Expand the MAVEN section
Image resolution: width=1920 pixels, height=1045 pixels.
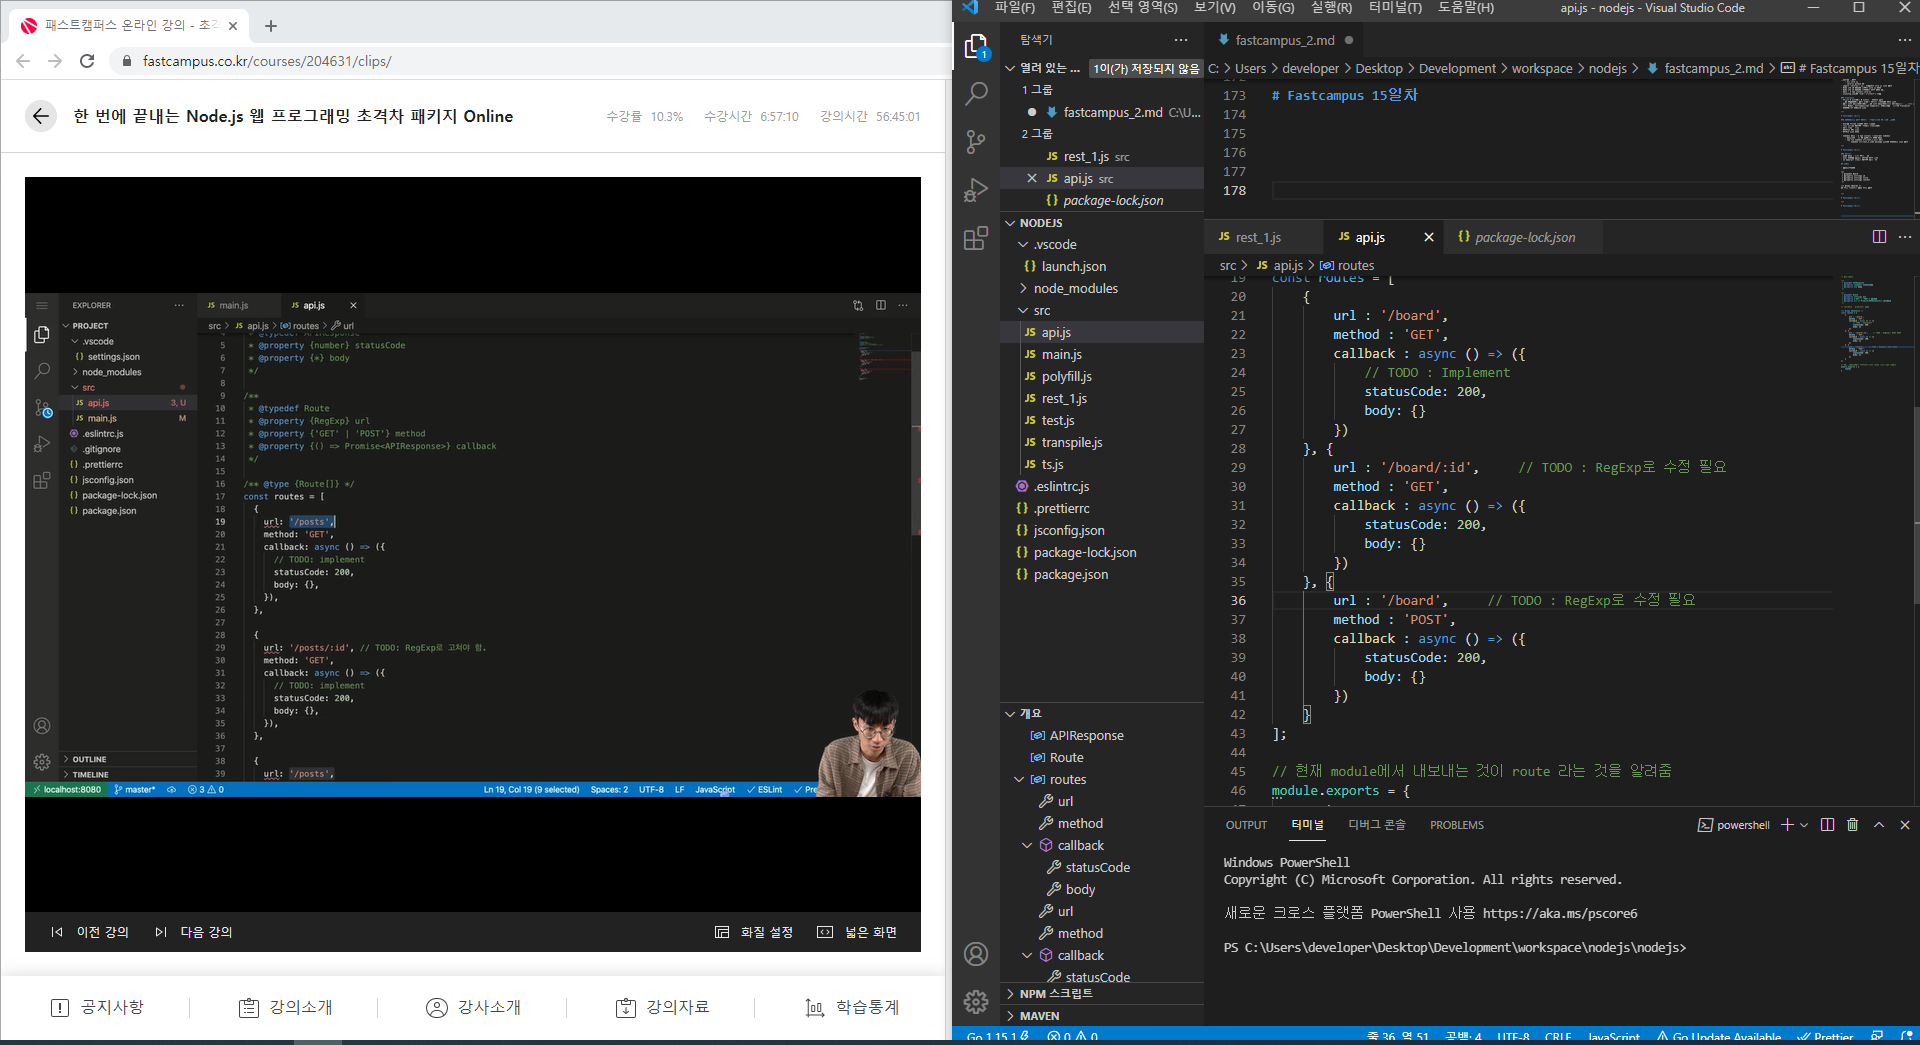(x=1102, y=1015)
